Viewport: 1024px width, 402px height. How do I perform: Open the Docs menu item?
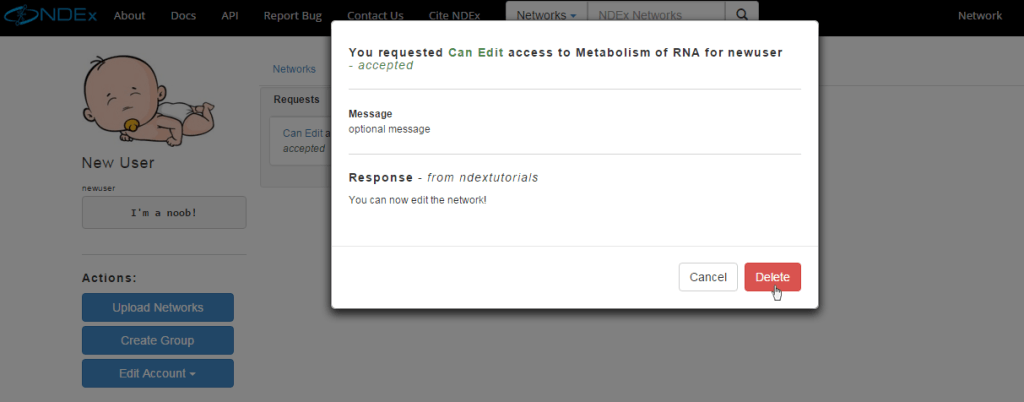click(x=183, y=16)
